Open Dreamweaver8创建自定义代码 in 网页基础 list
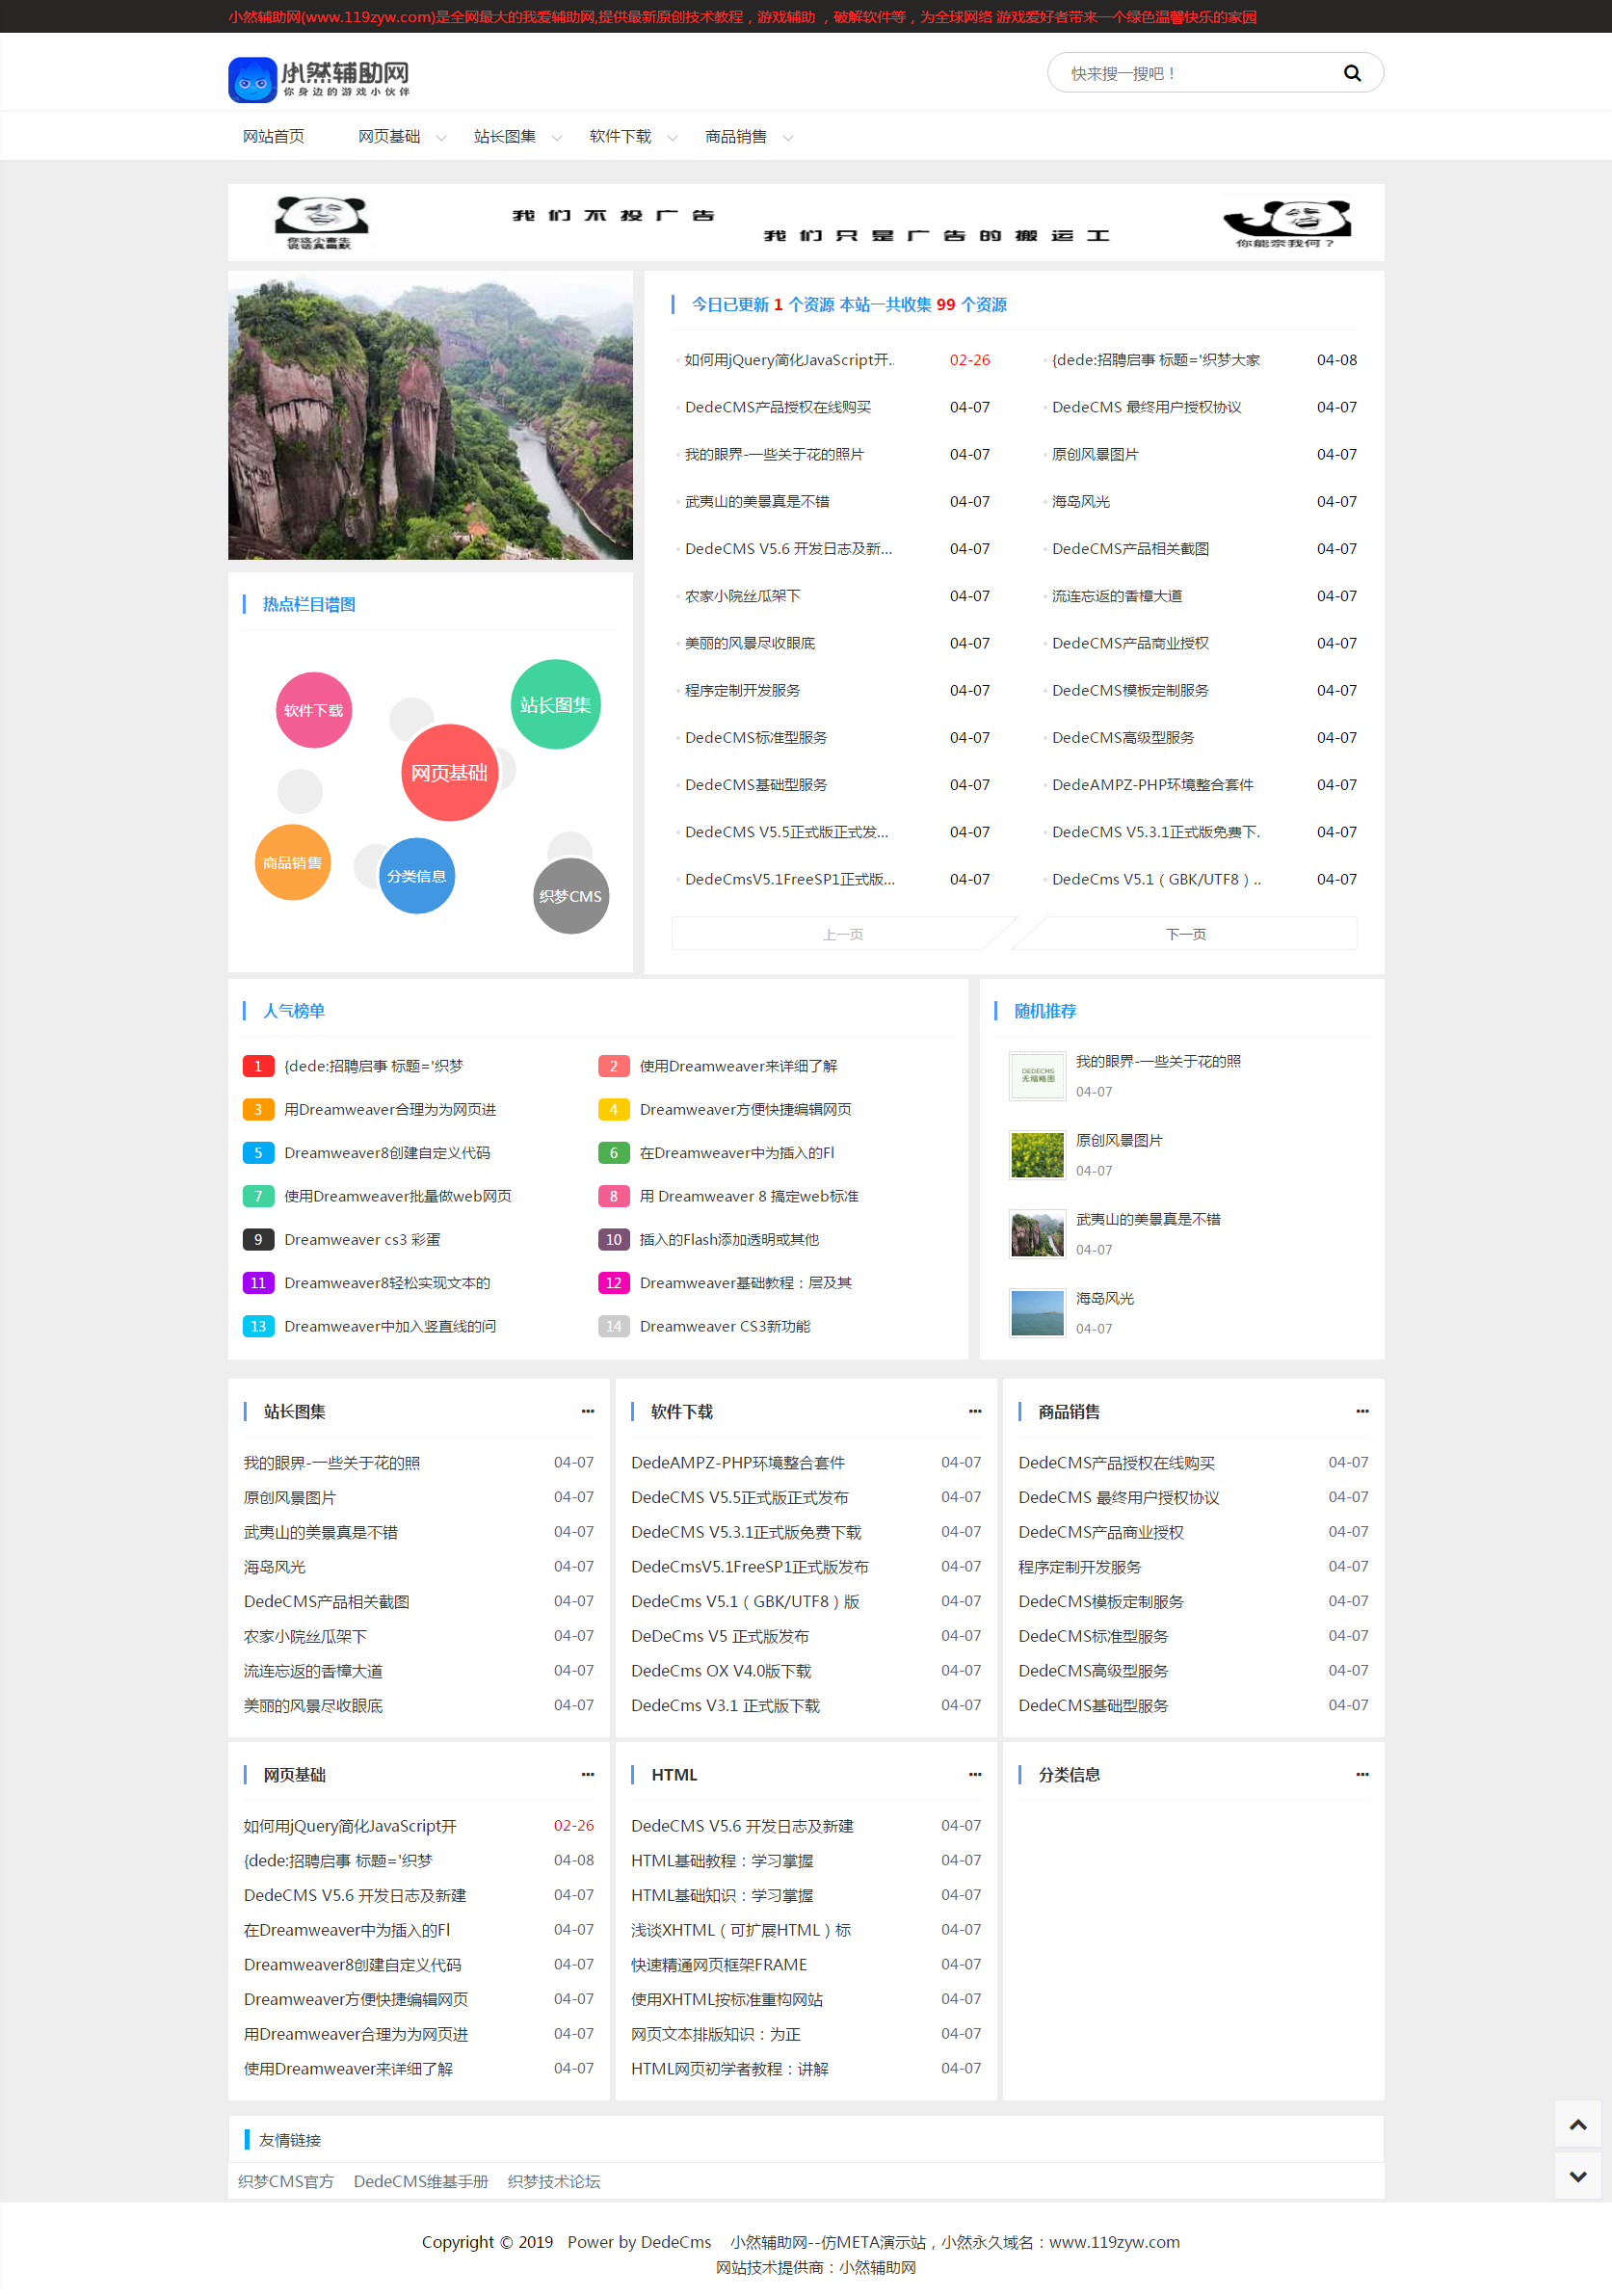Image resolution: width=1612 pixels, height=2296 pixels. click(352, 1964)
